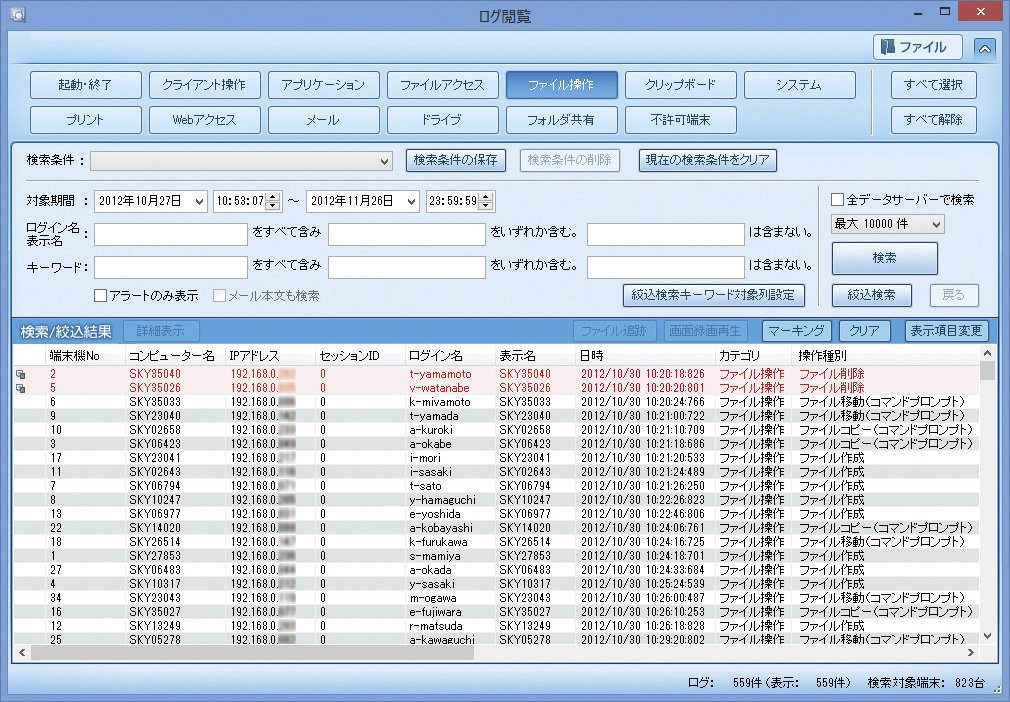This screenshot has width=1010, height=702.
Task: Select row with login v-watanabe
Action: pyautogui.click(x=496, y=388)
